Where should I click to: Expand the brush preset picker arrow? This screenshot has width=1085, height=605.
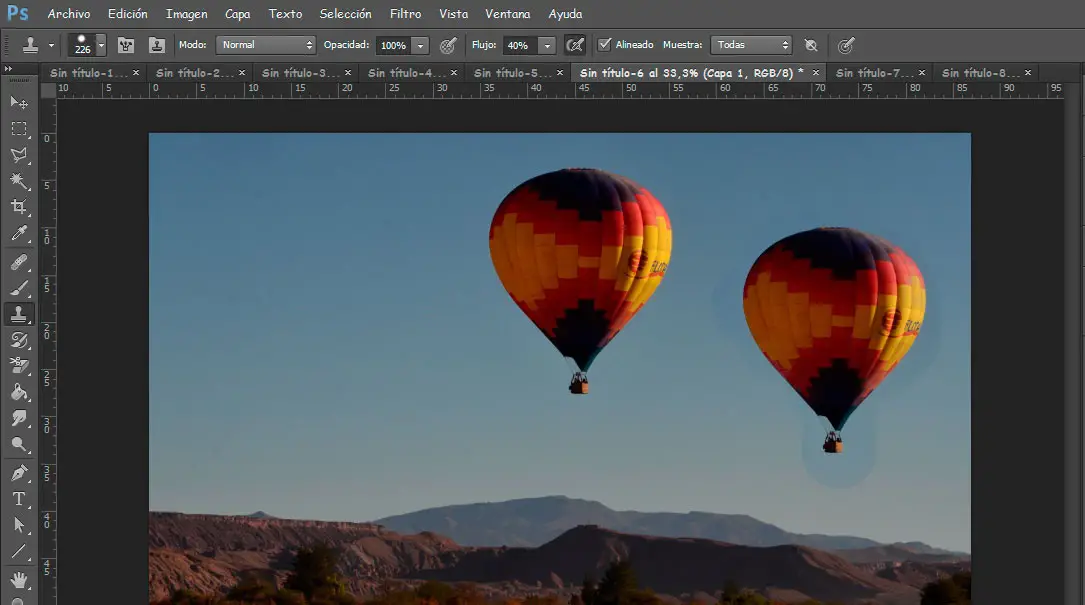pos(101,46)
